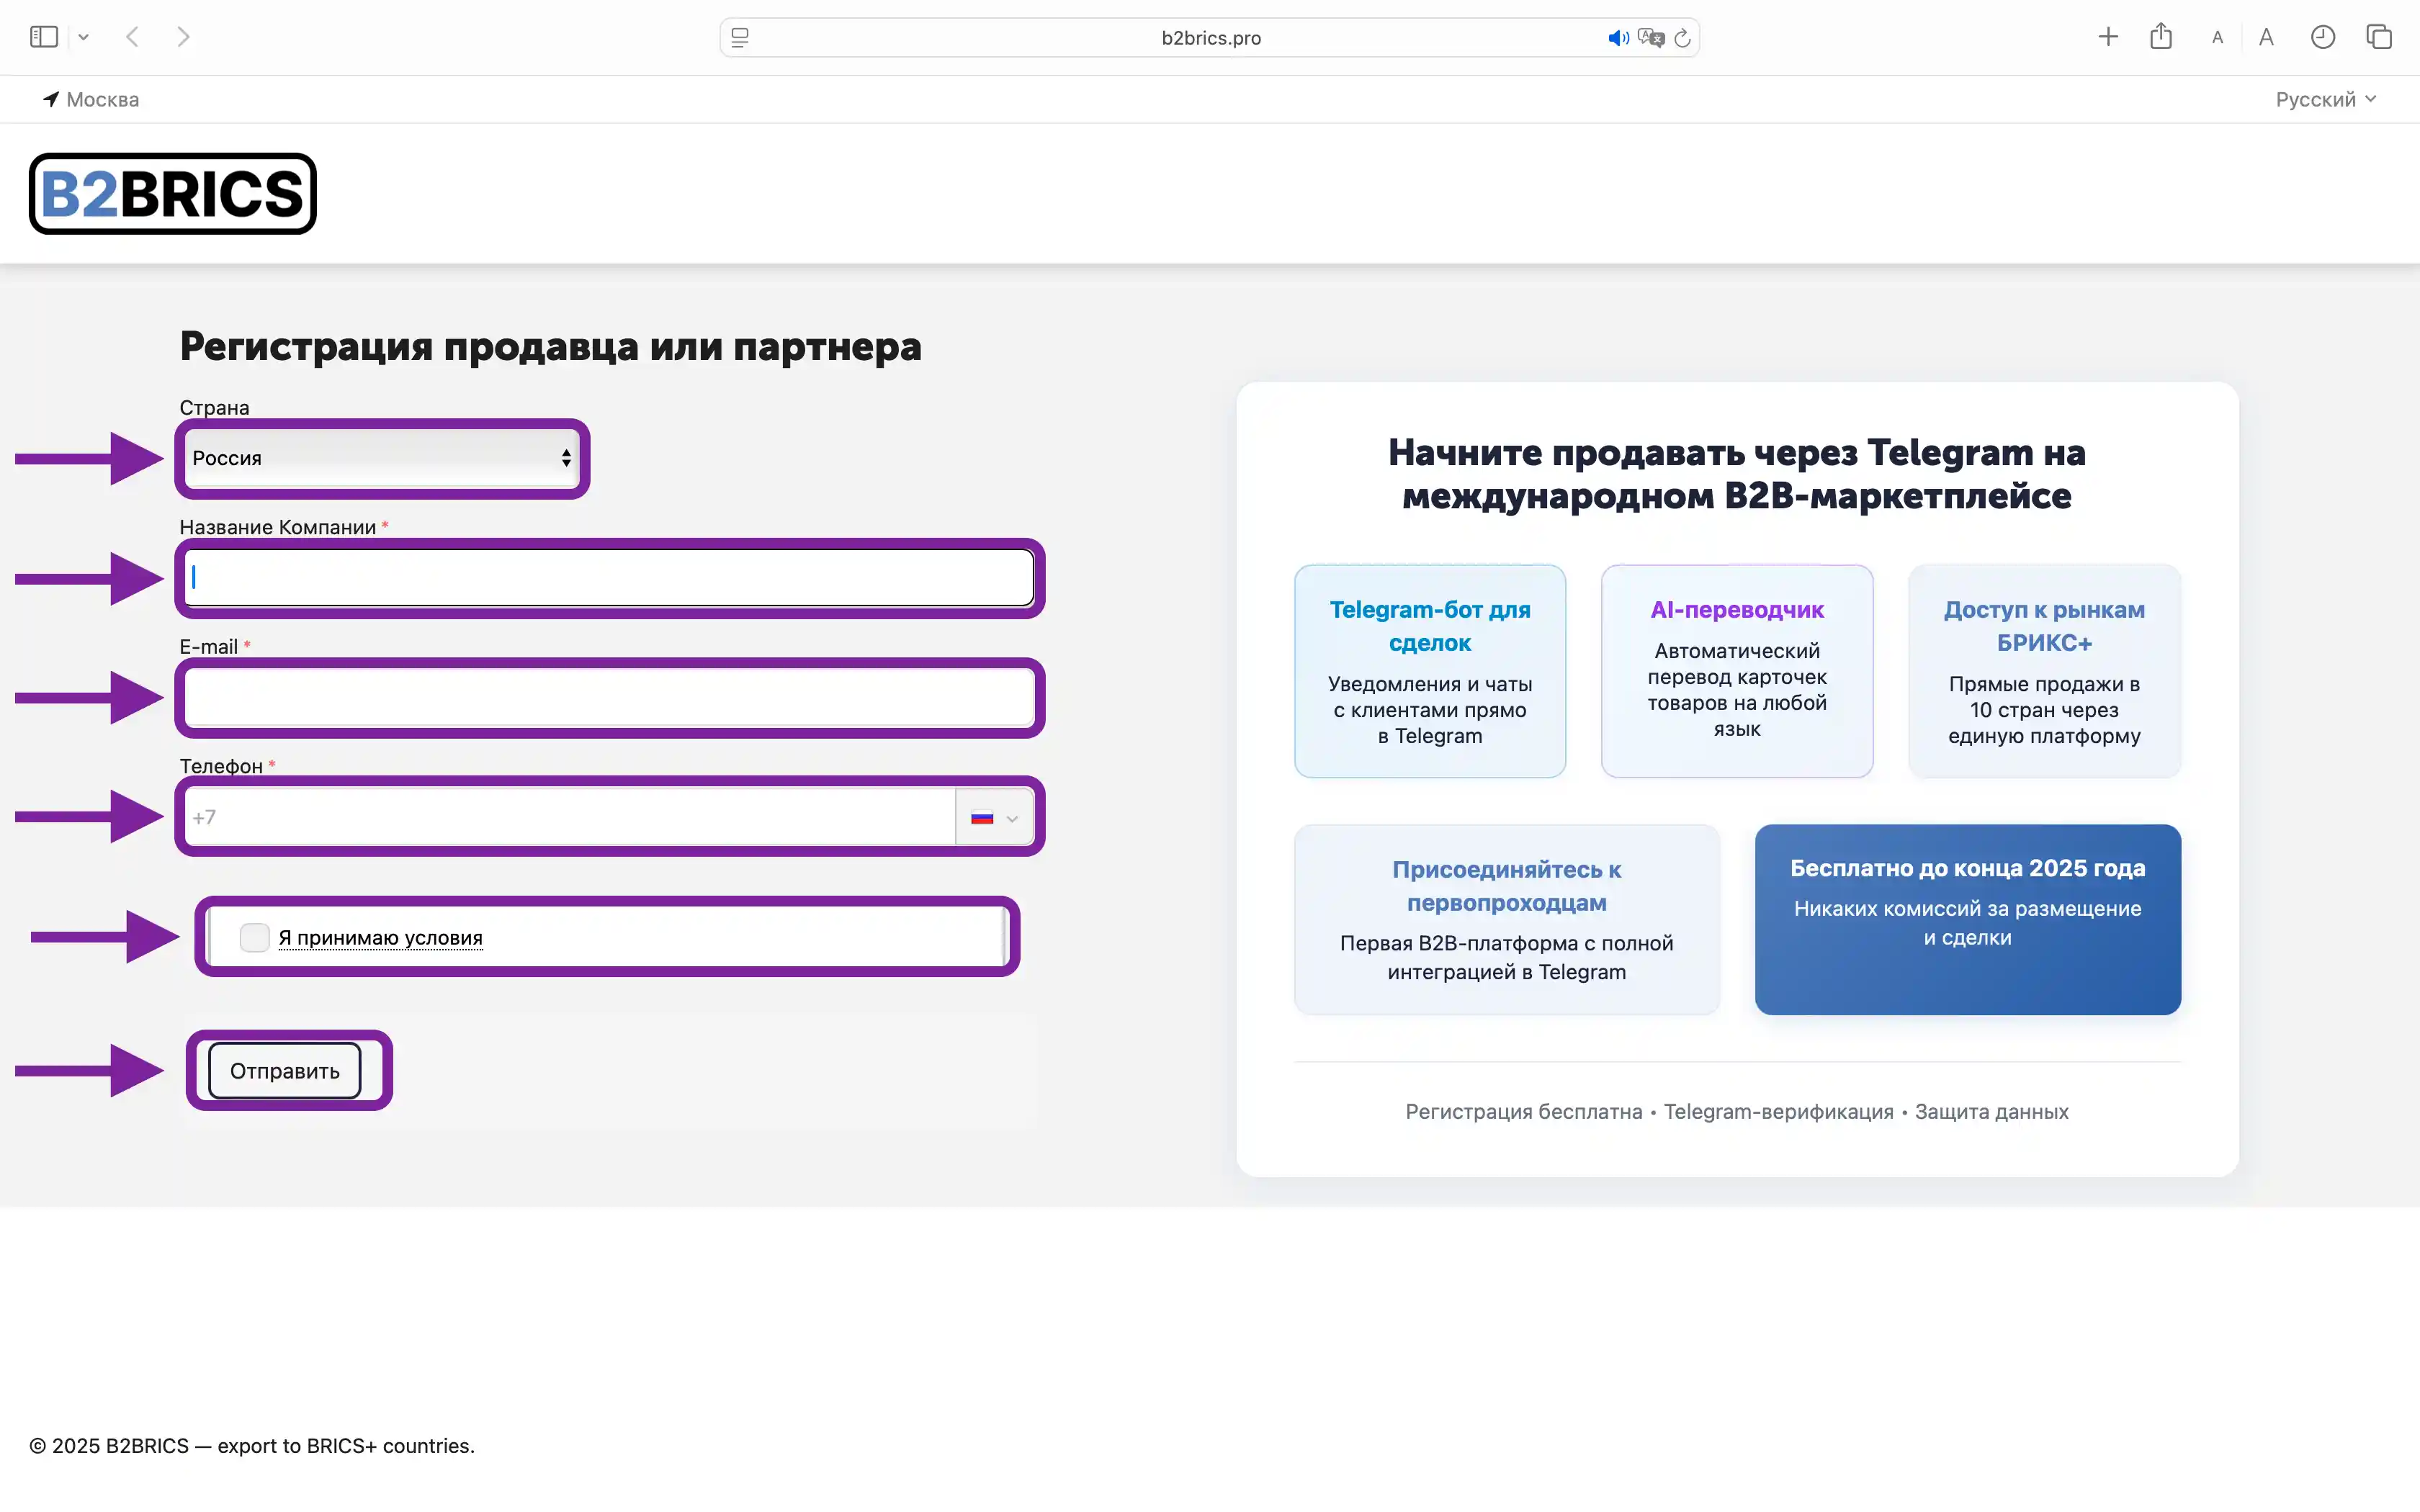Focus the Телефон number field
The width and height of the screenshot is (2420, 1512).
(x=570, y=817)
